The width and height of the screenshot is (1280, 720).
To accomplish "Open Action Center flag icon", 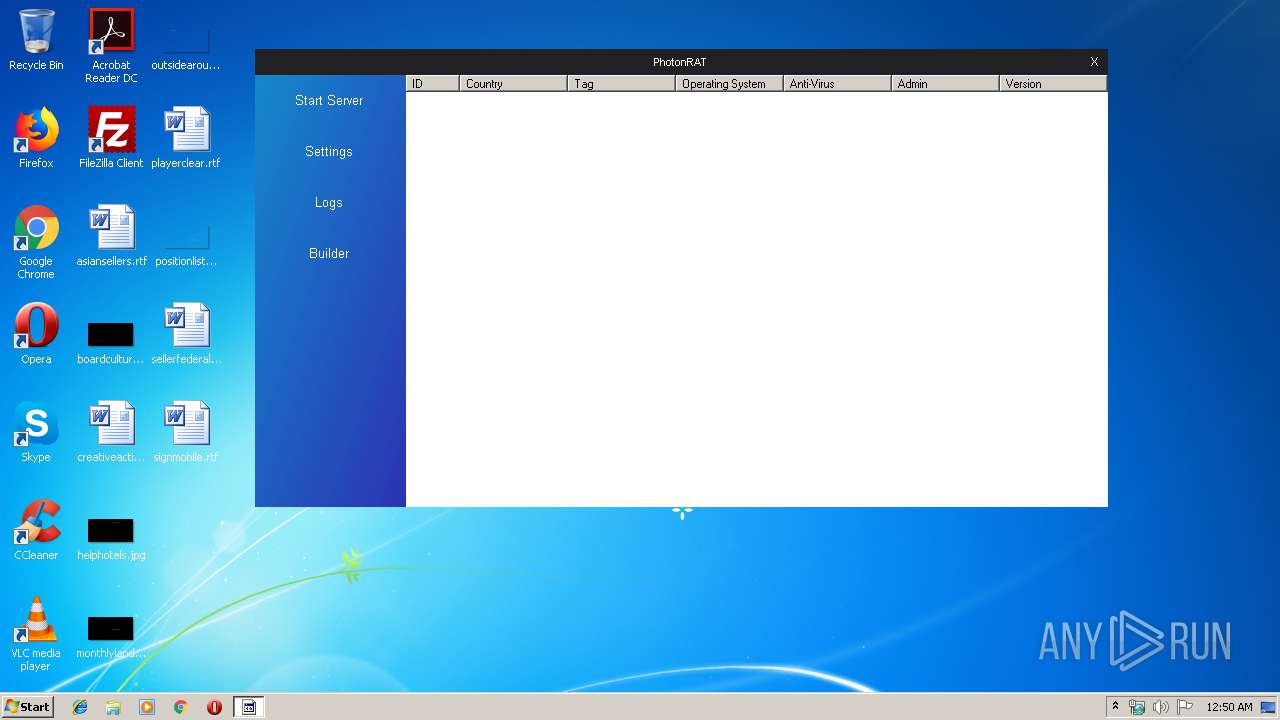I will [x=1185, y=707].
